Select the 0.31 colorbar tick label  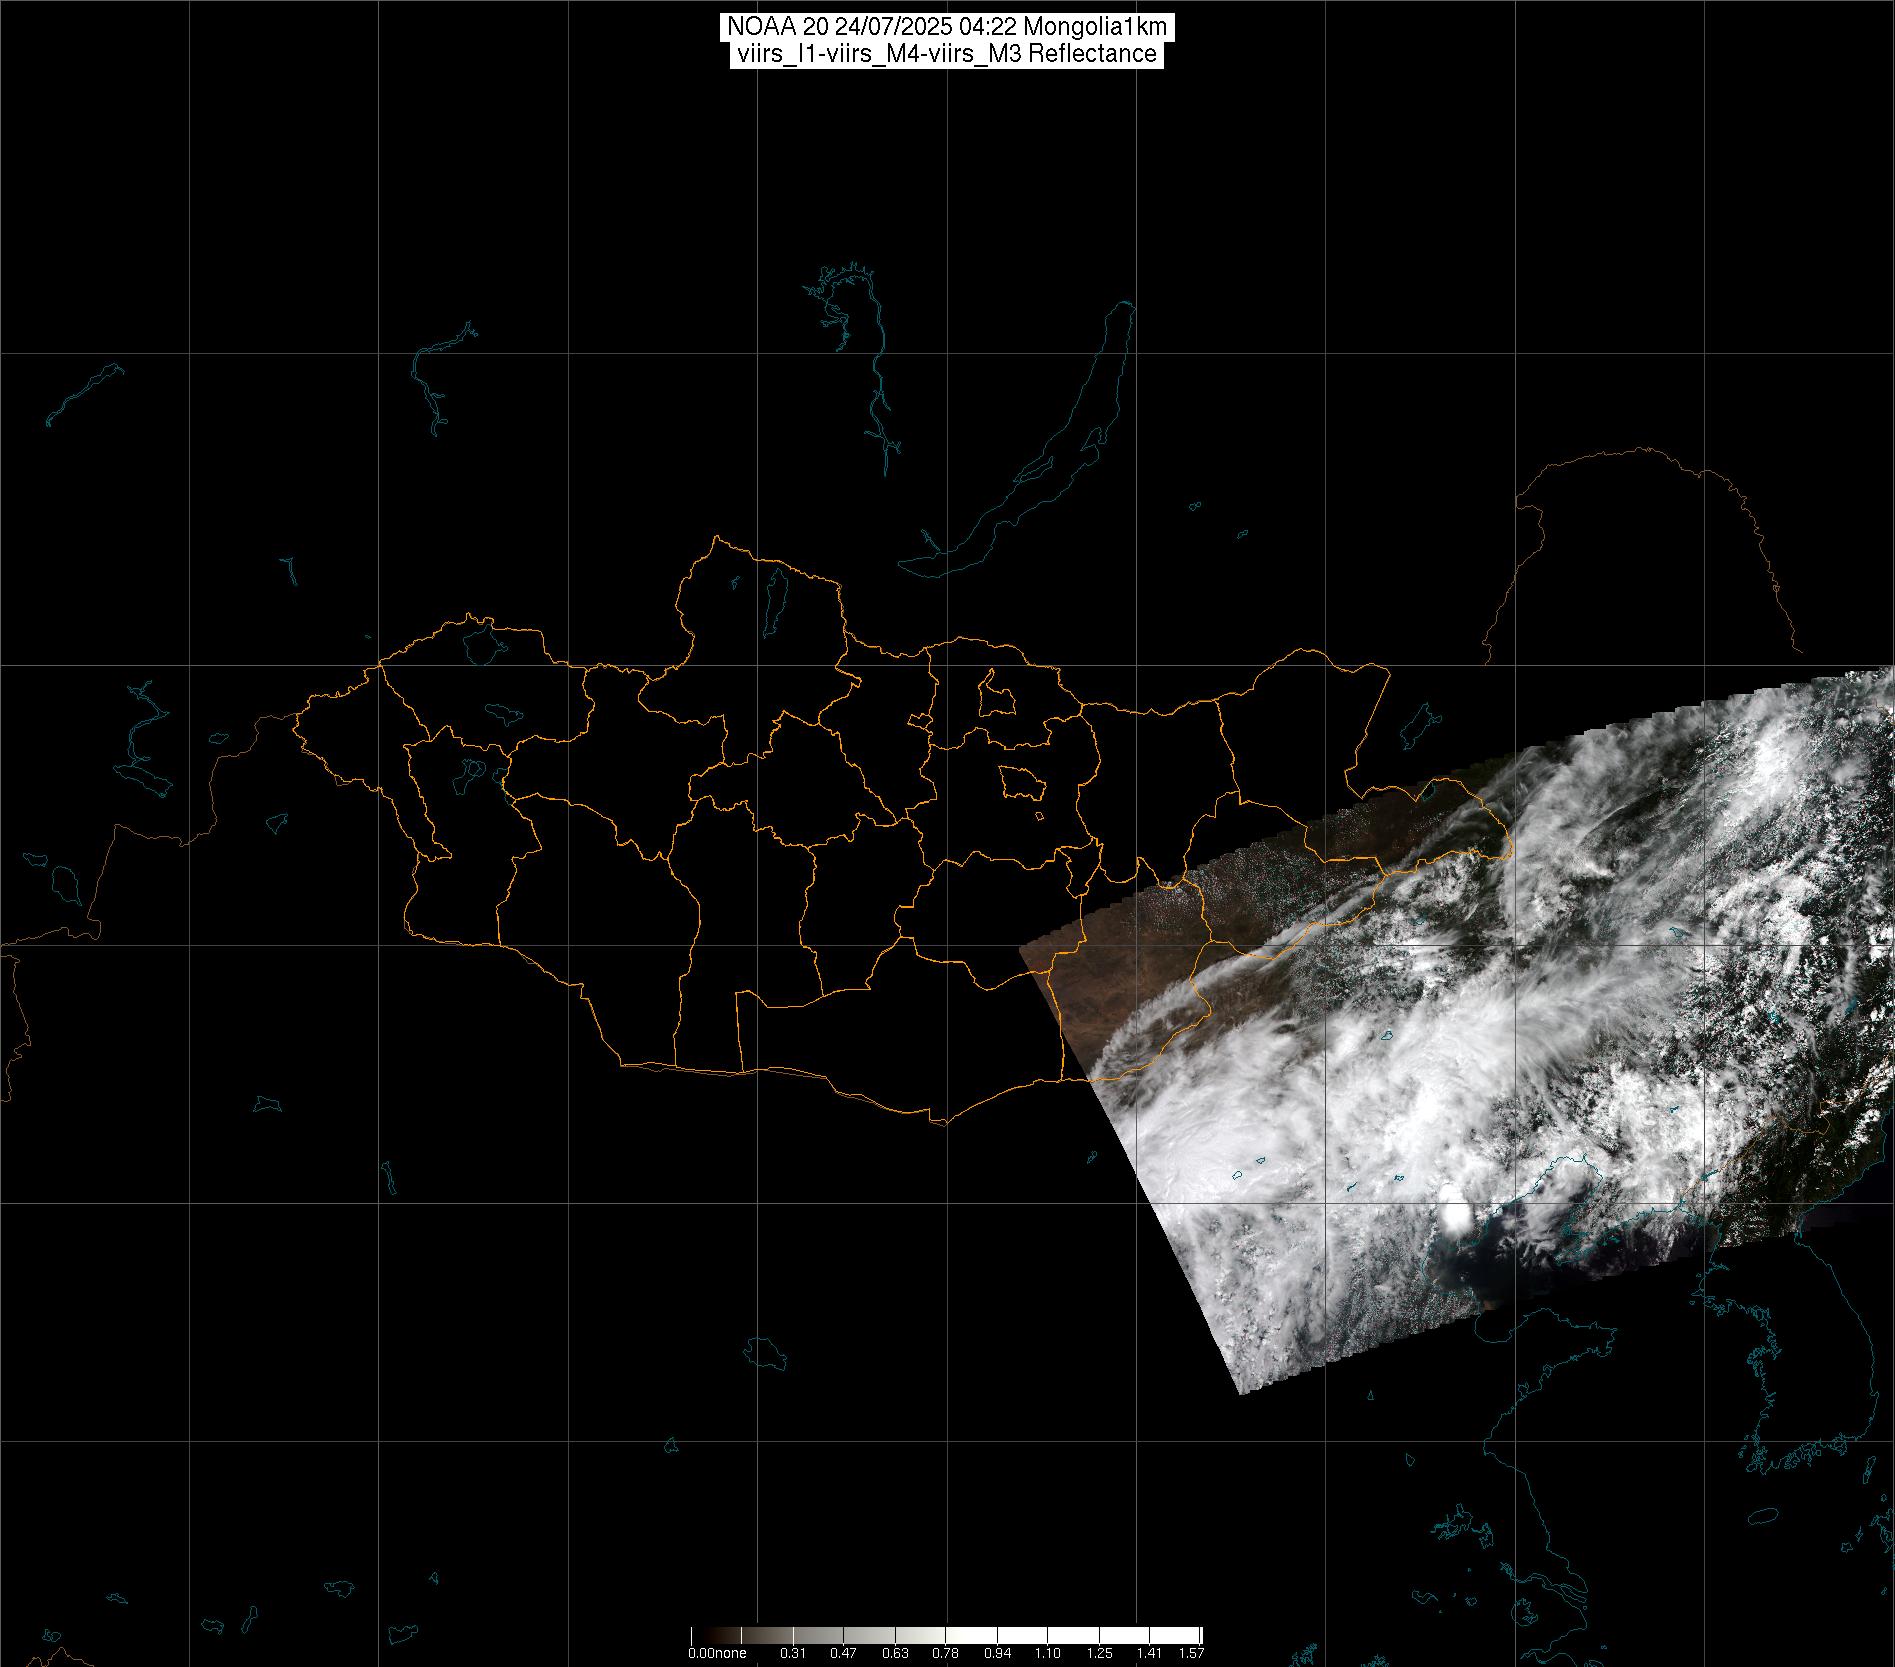click(x=793, y=1653)
